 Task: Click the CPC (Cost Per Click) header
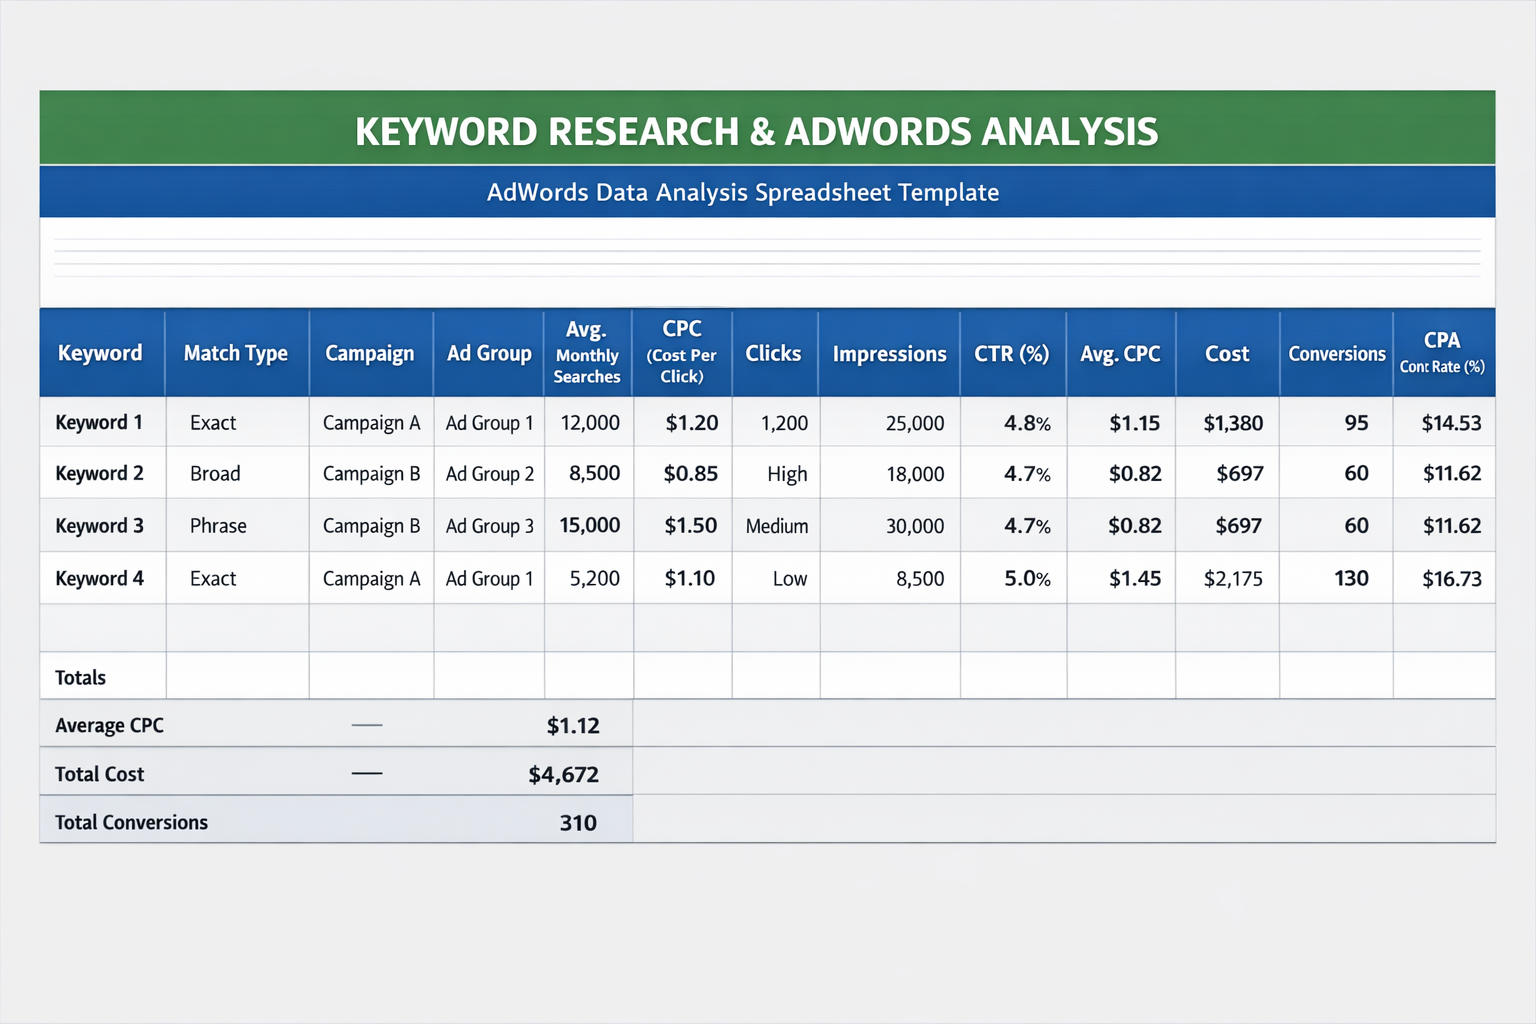[x=681, y=353]
